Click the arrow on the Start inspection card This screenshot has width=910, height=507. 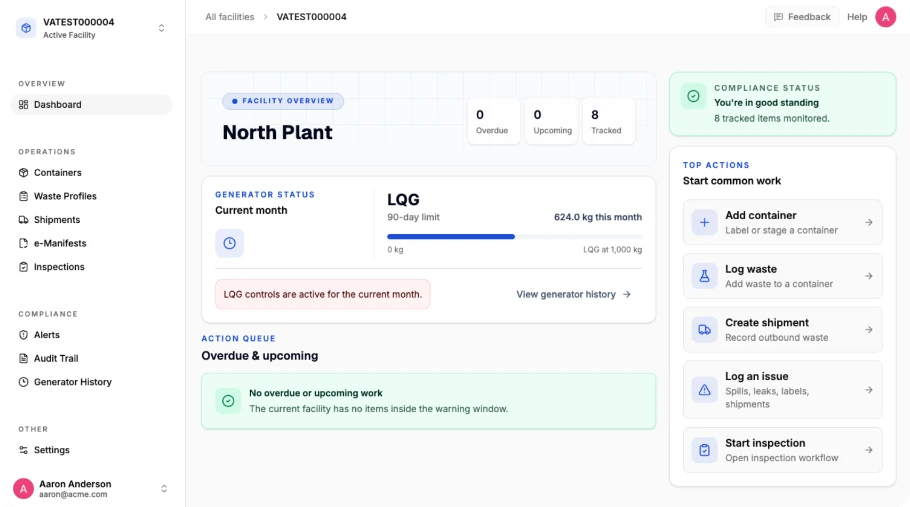[869, 450]
